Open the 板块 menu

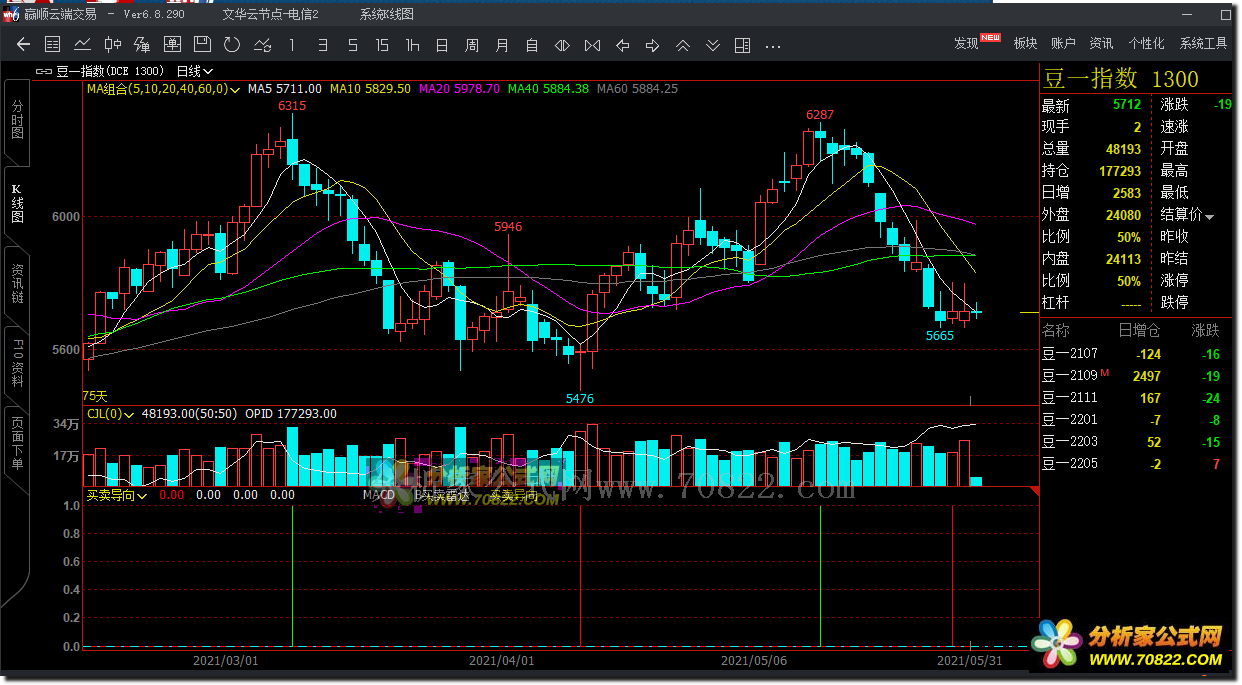pos(1025,43)
